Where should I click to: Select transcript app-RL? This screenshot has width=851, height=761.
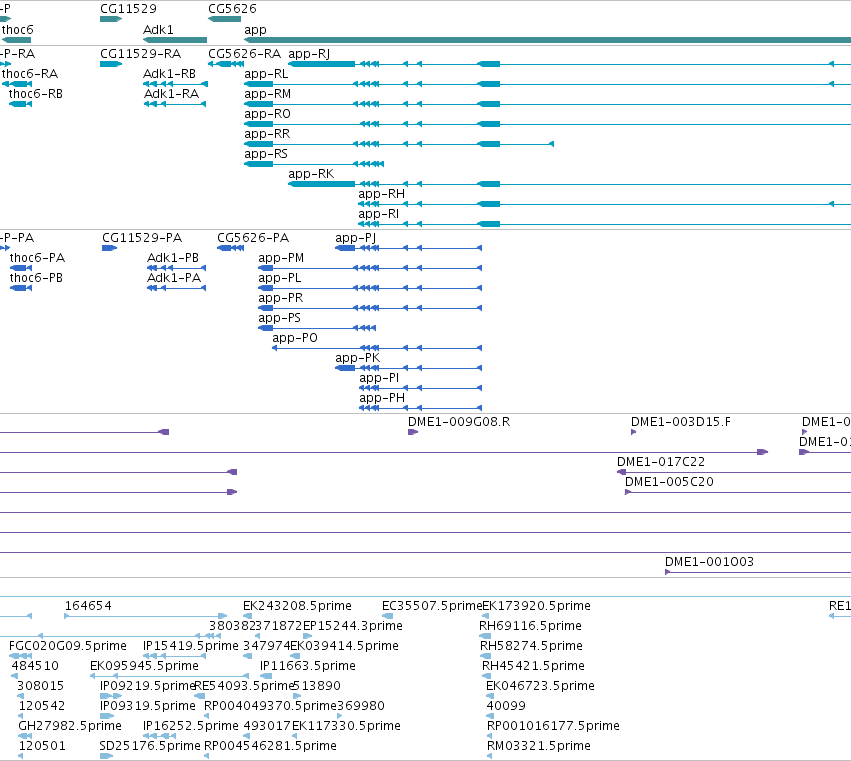point(266,74)
